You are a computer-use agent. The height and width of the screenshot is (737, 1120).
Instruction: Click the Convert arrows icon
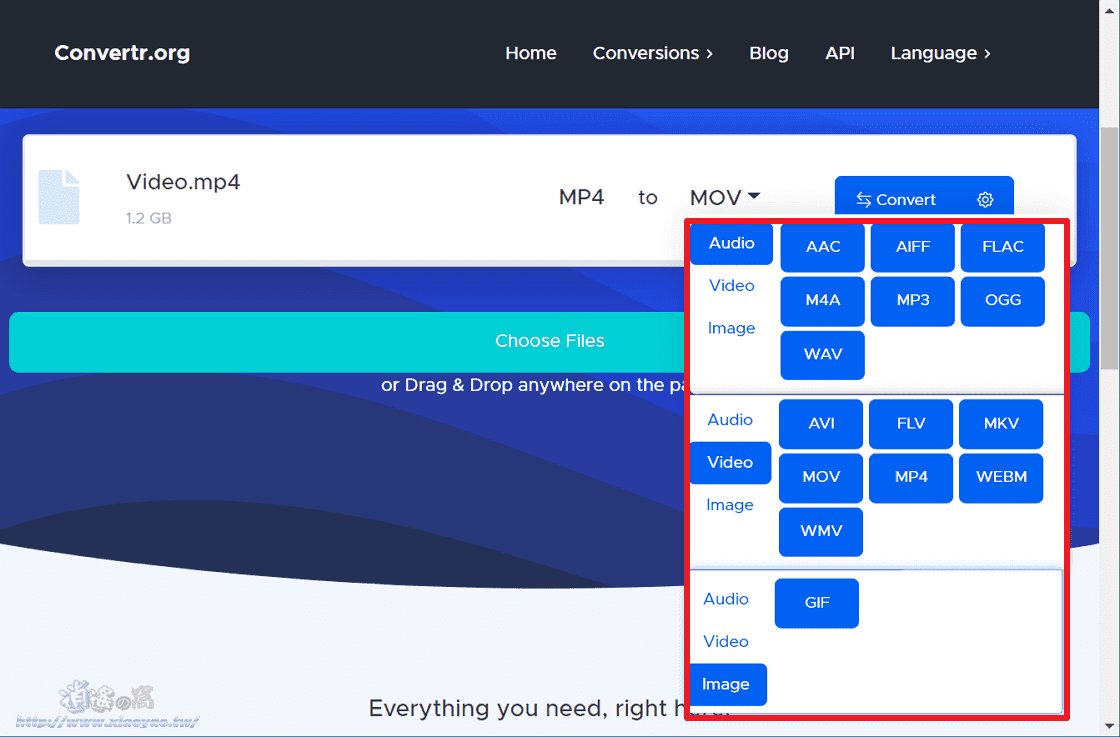862,199
